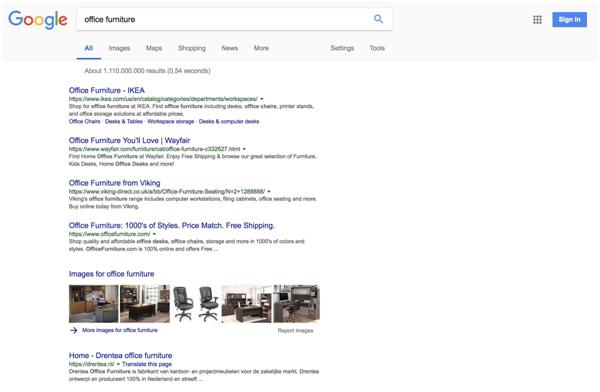Select the All tab
This screenshot has width=600, height=392.
click(x=89, y=48)
